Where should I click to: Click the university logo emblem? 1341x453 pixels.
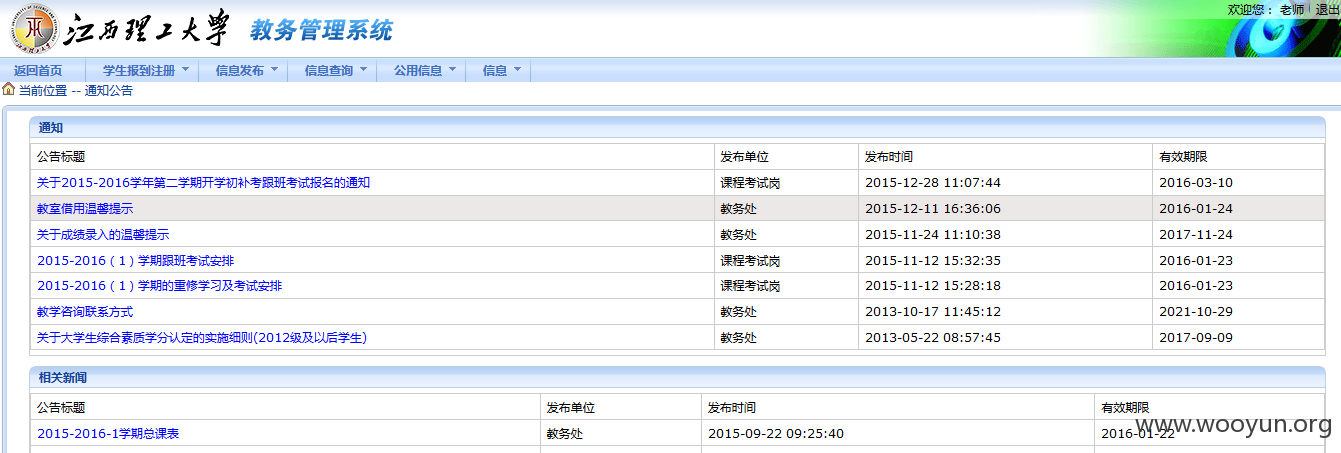[x=36, y=30]
